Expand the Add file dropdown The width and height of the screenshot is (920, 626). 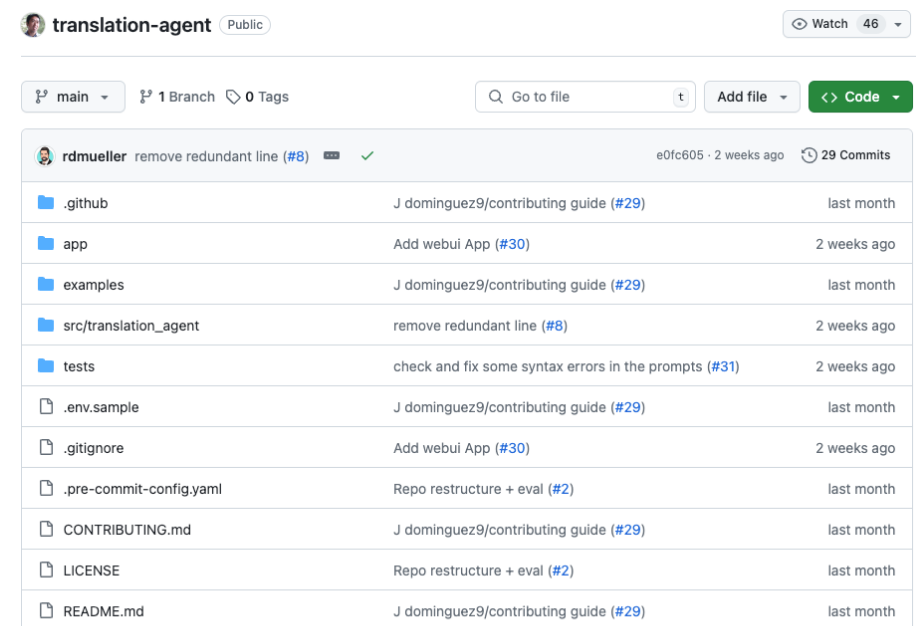[752, 97]
